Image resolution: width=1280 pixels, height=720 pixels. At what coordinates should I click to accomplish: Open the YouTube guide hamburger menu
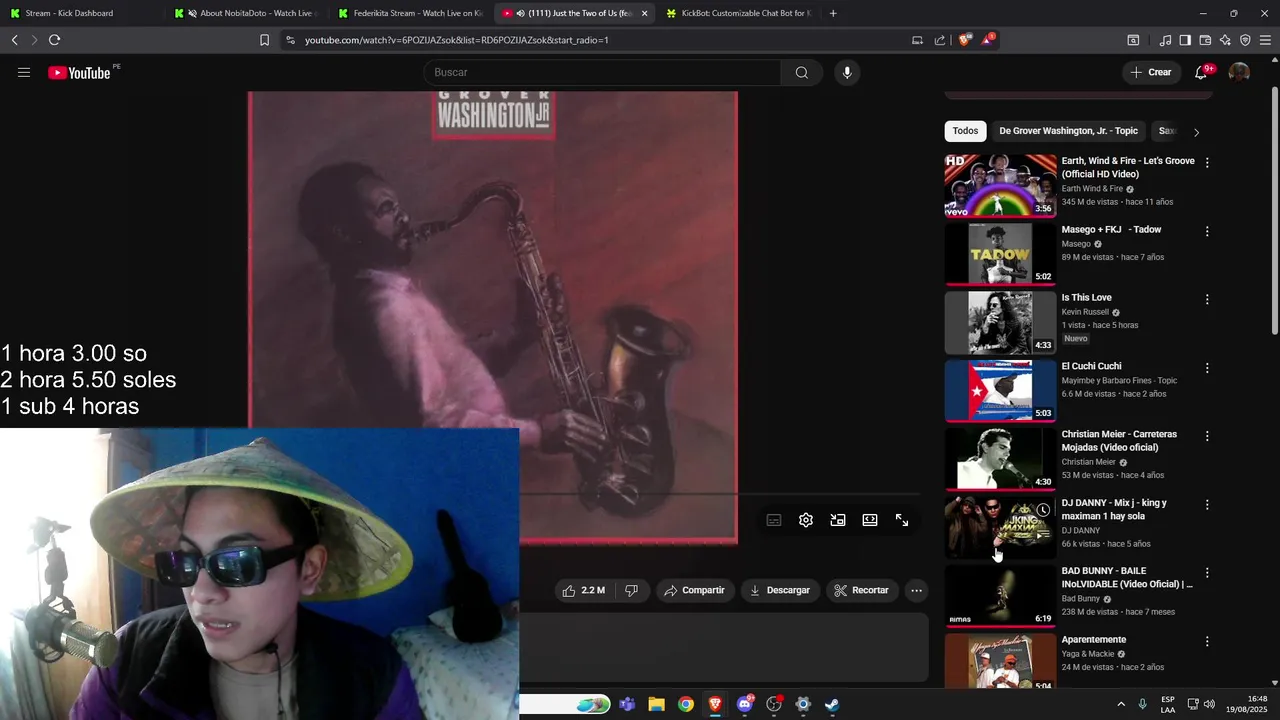pyautogui.click(x=24, y=72)
